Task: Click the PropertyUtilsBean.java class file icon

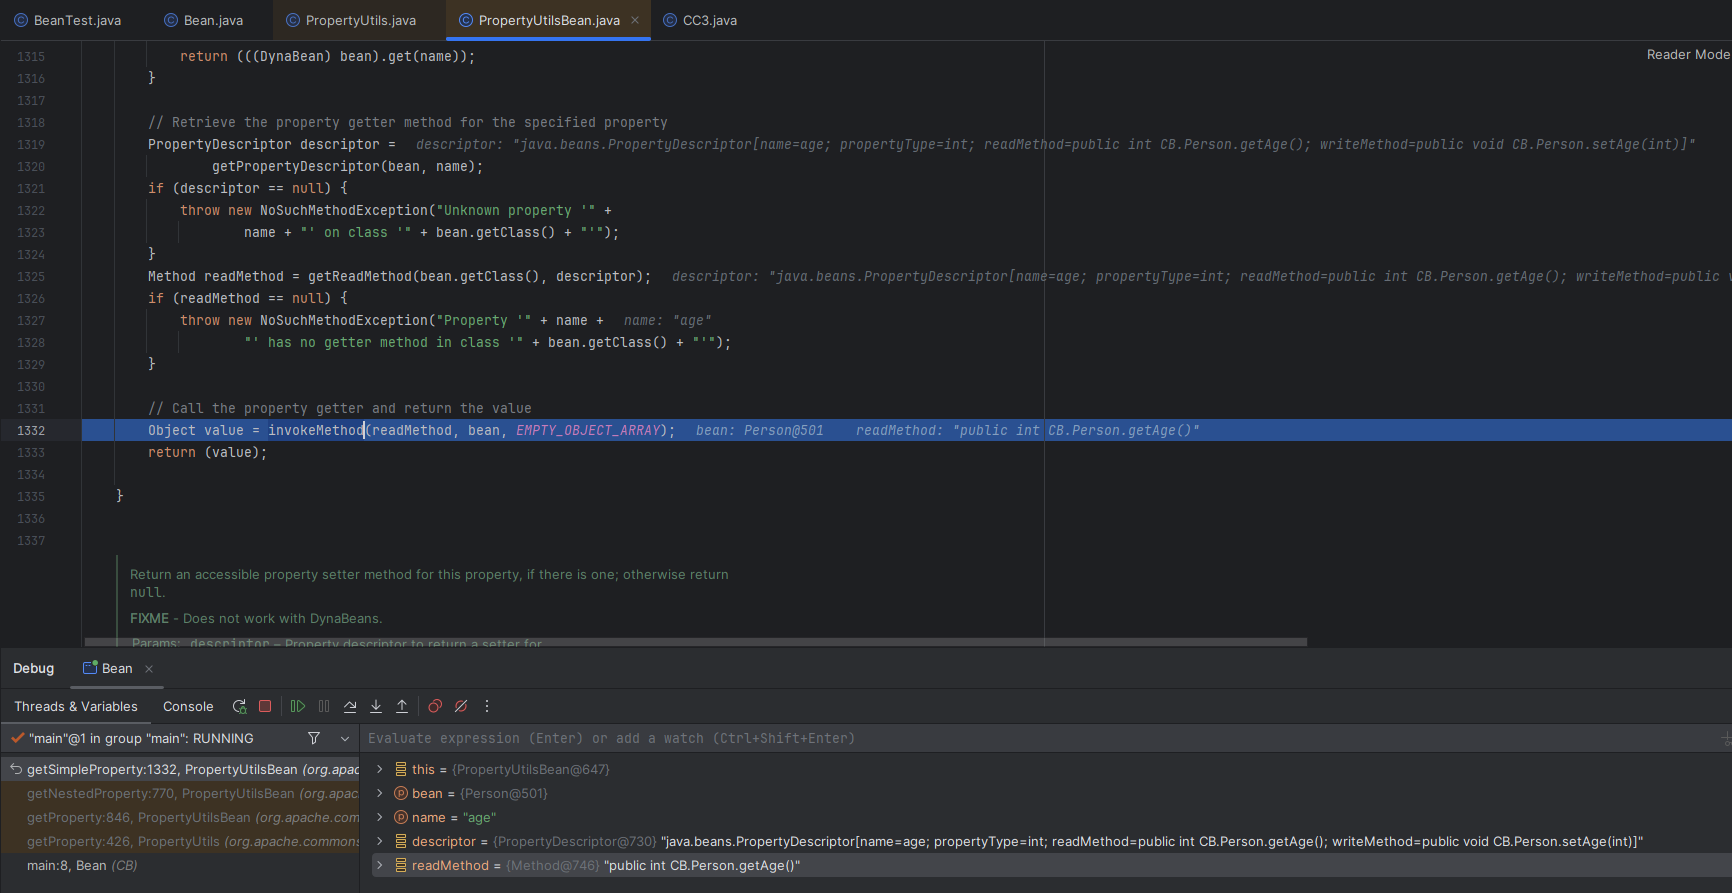Action: [x=466, y=20]
